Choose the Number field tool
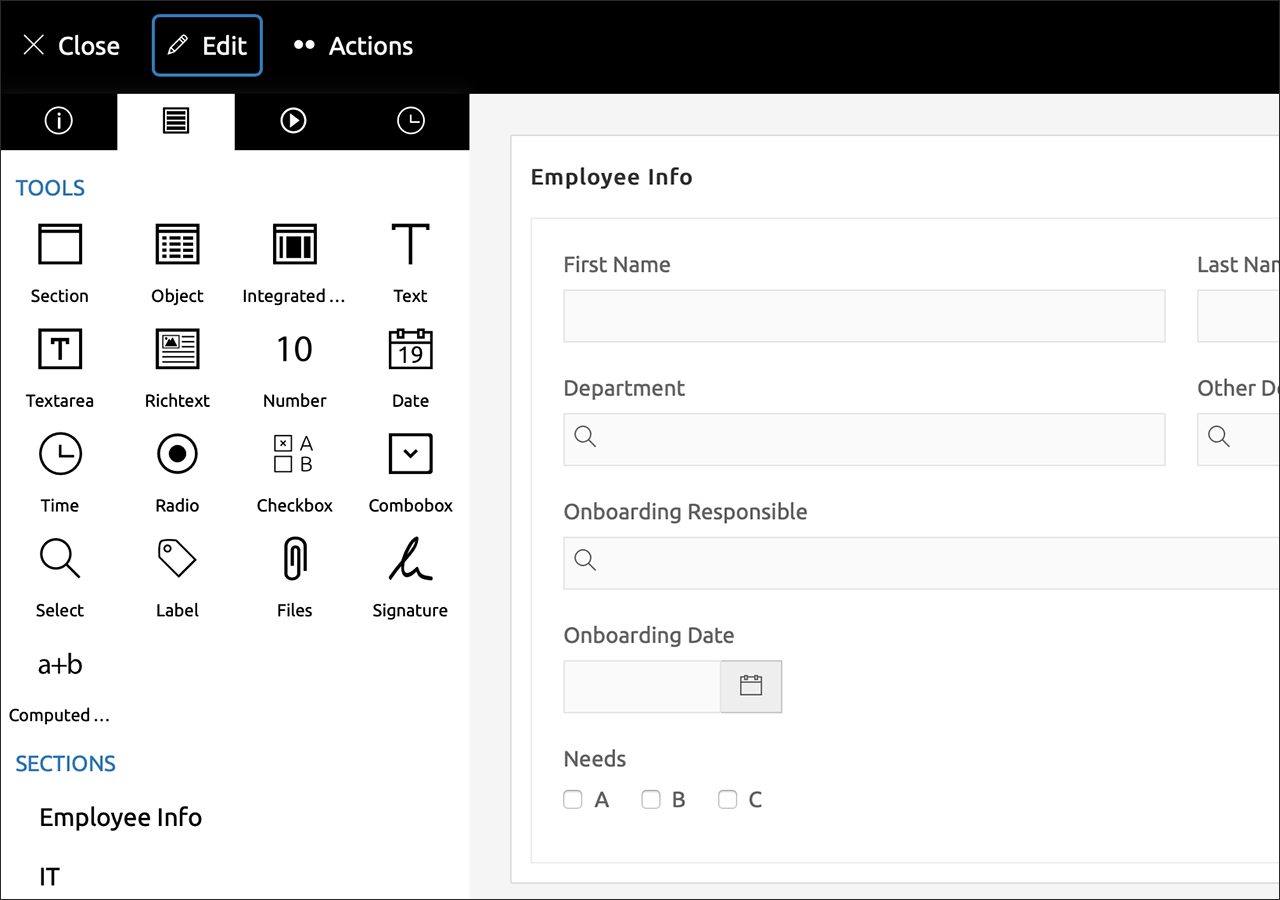The width and height of the screenshot is (1280, 900). [294, 349]
